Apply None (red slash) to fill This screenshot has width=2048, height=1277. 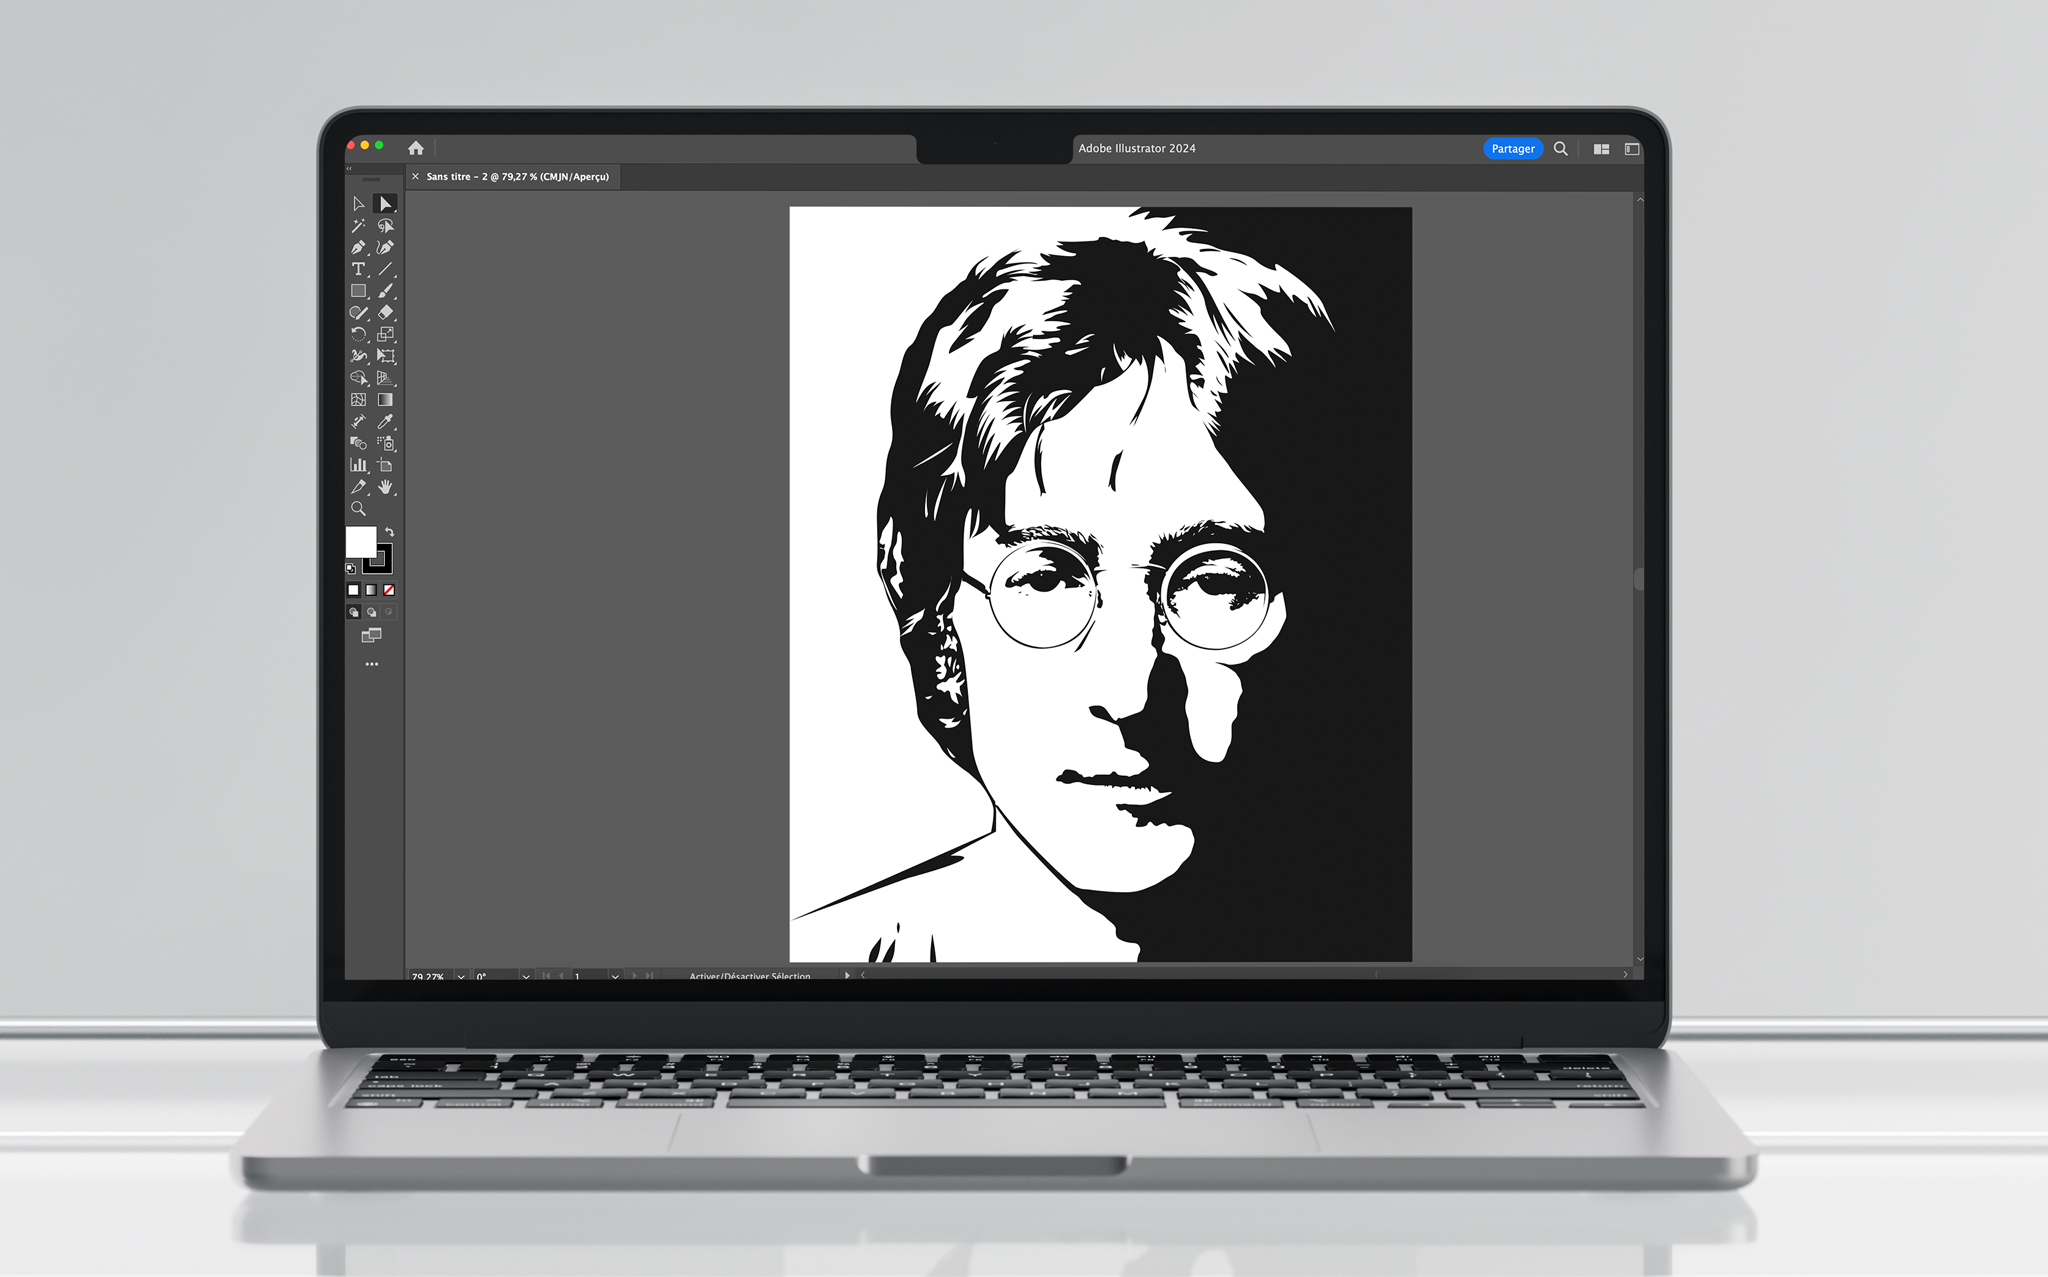pyautogui.click(x=389, y=590)
